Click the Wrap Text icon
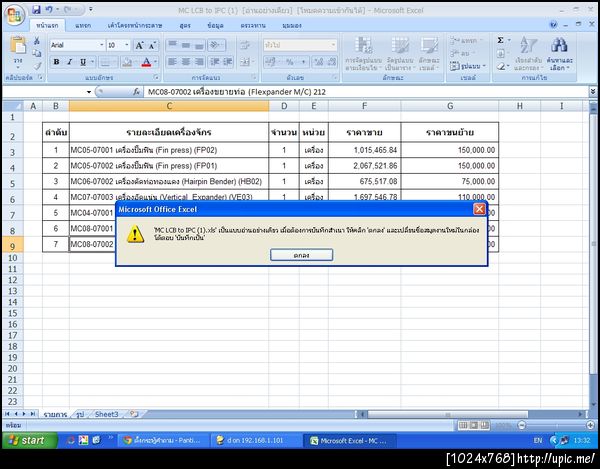The image size is (600, 469). [x=245, y=46]
